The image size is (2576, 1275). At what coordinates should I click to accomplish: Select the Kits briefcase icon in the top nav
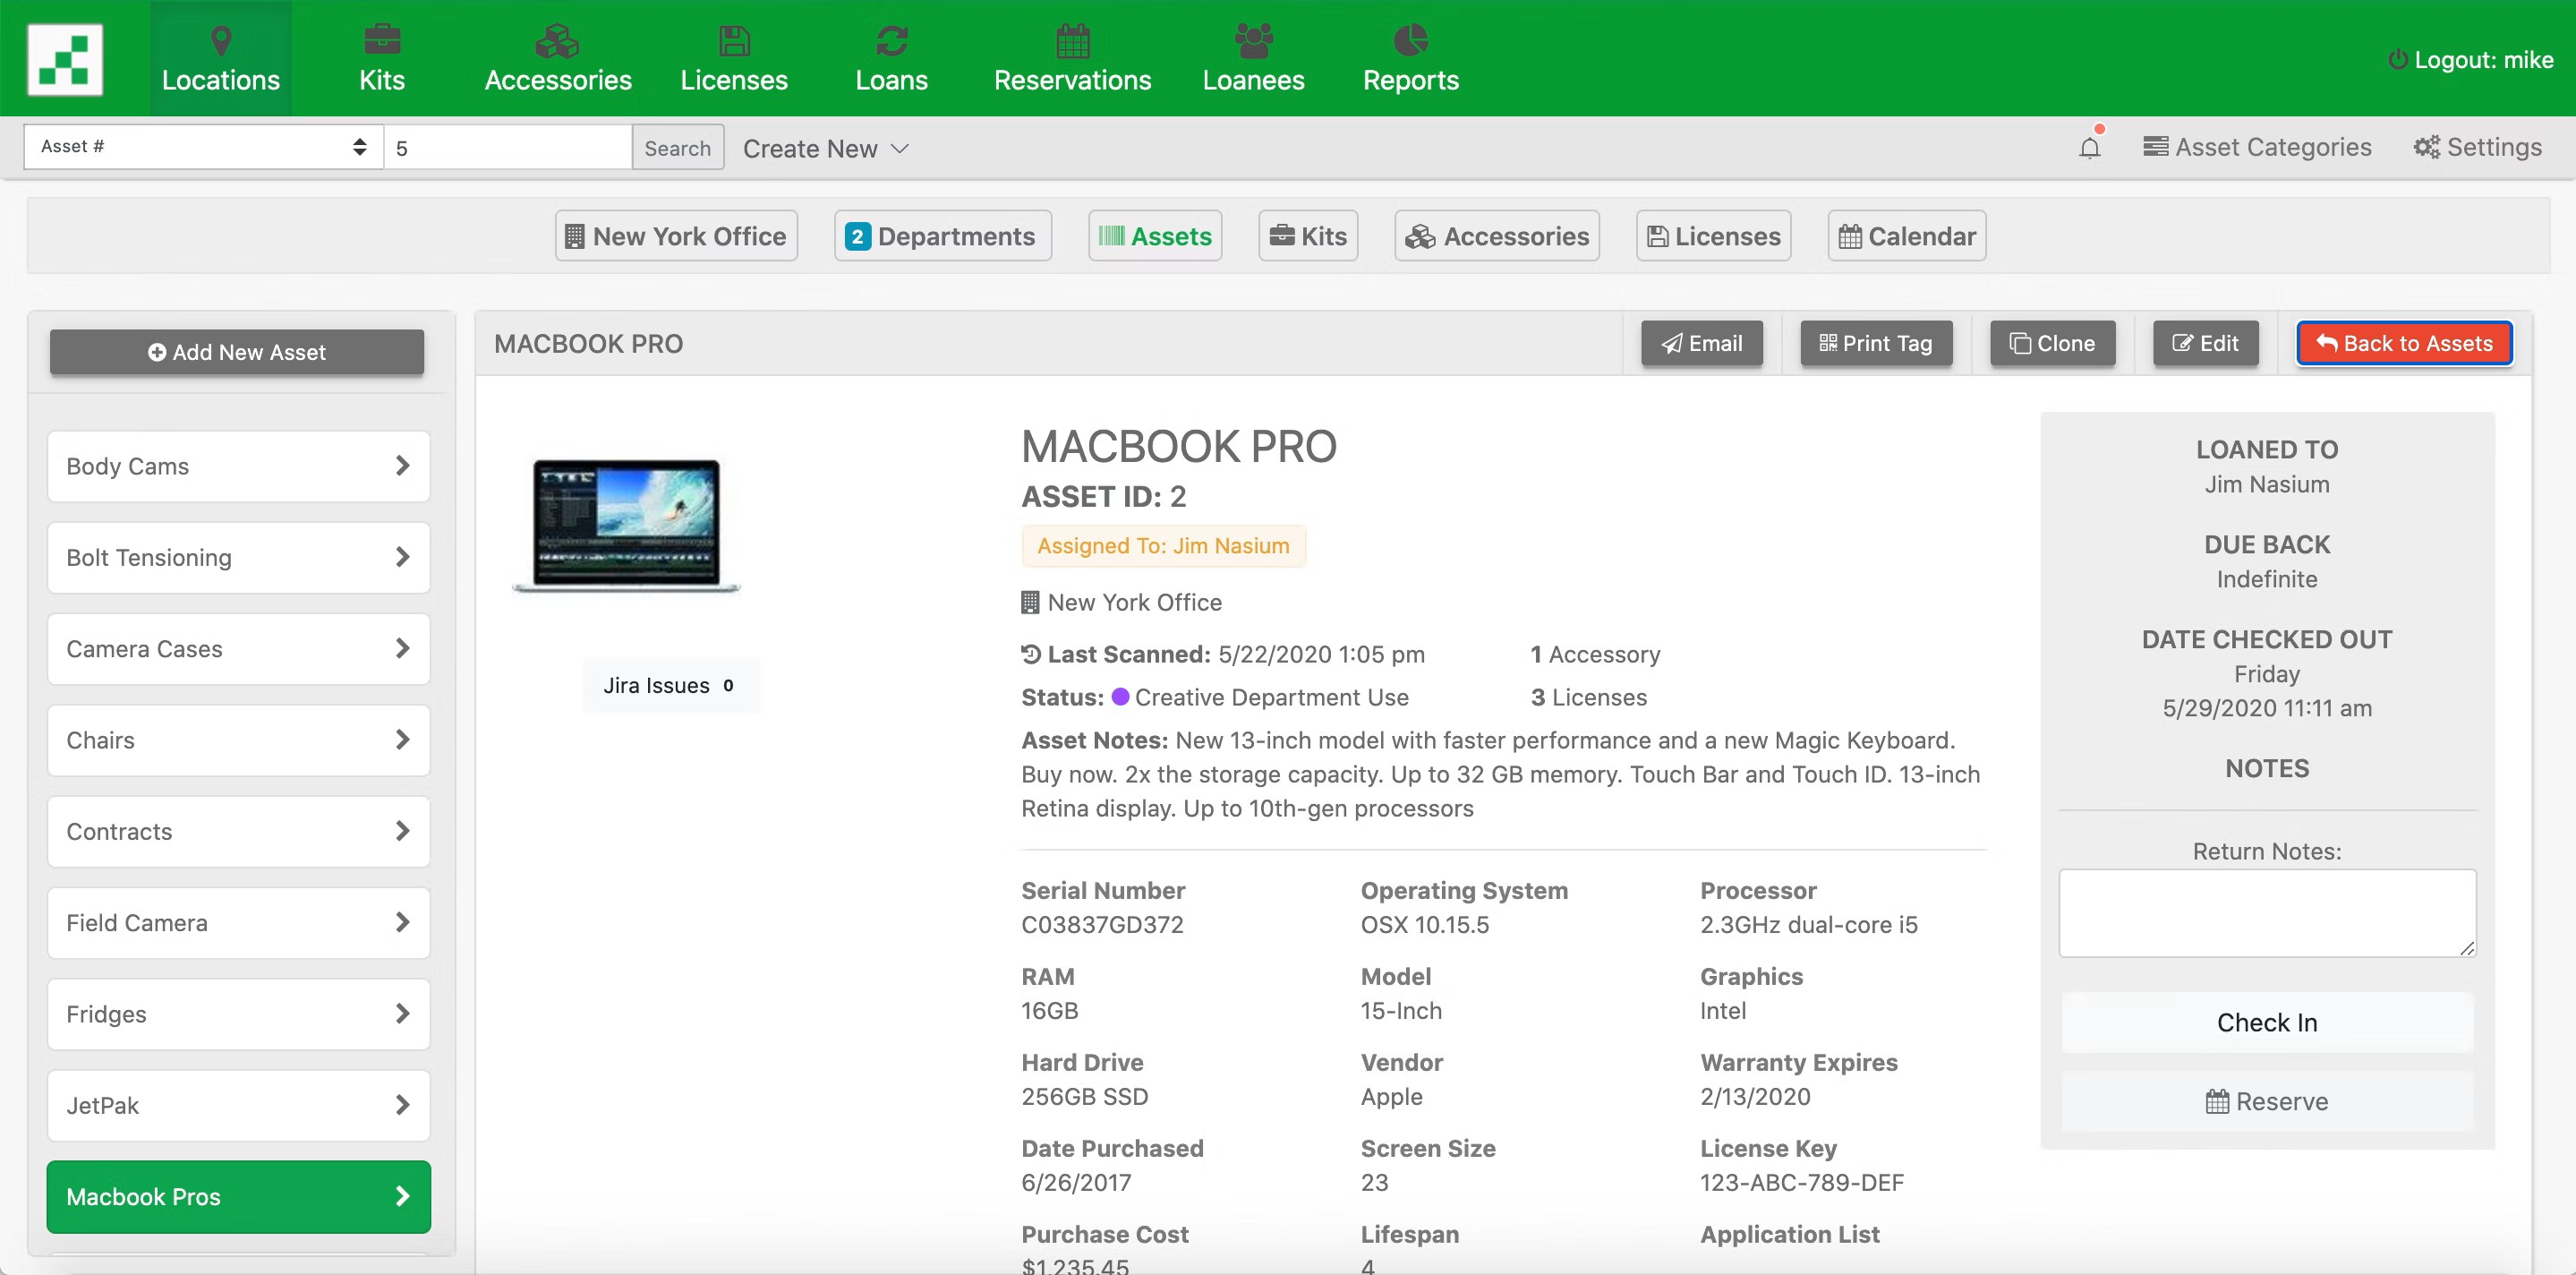tap(381, 44)
